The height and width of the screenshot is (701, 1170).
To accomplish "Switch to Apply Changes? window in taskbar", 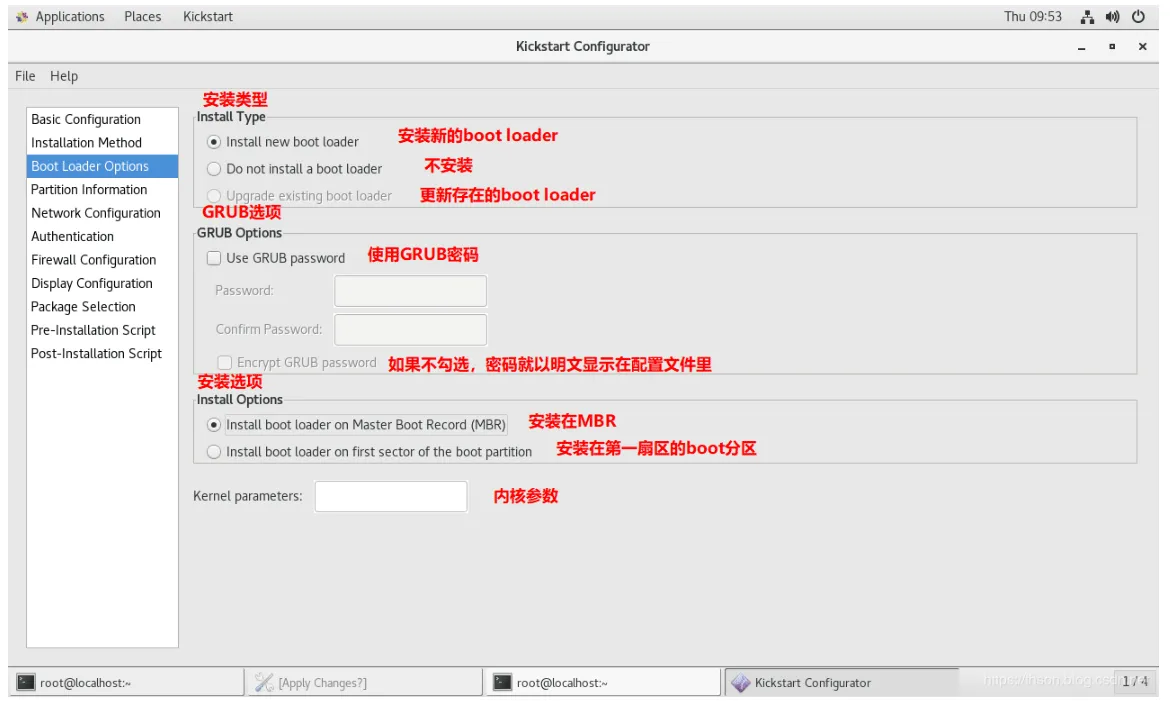I will click(x=365, y=682).
